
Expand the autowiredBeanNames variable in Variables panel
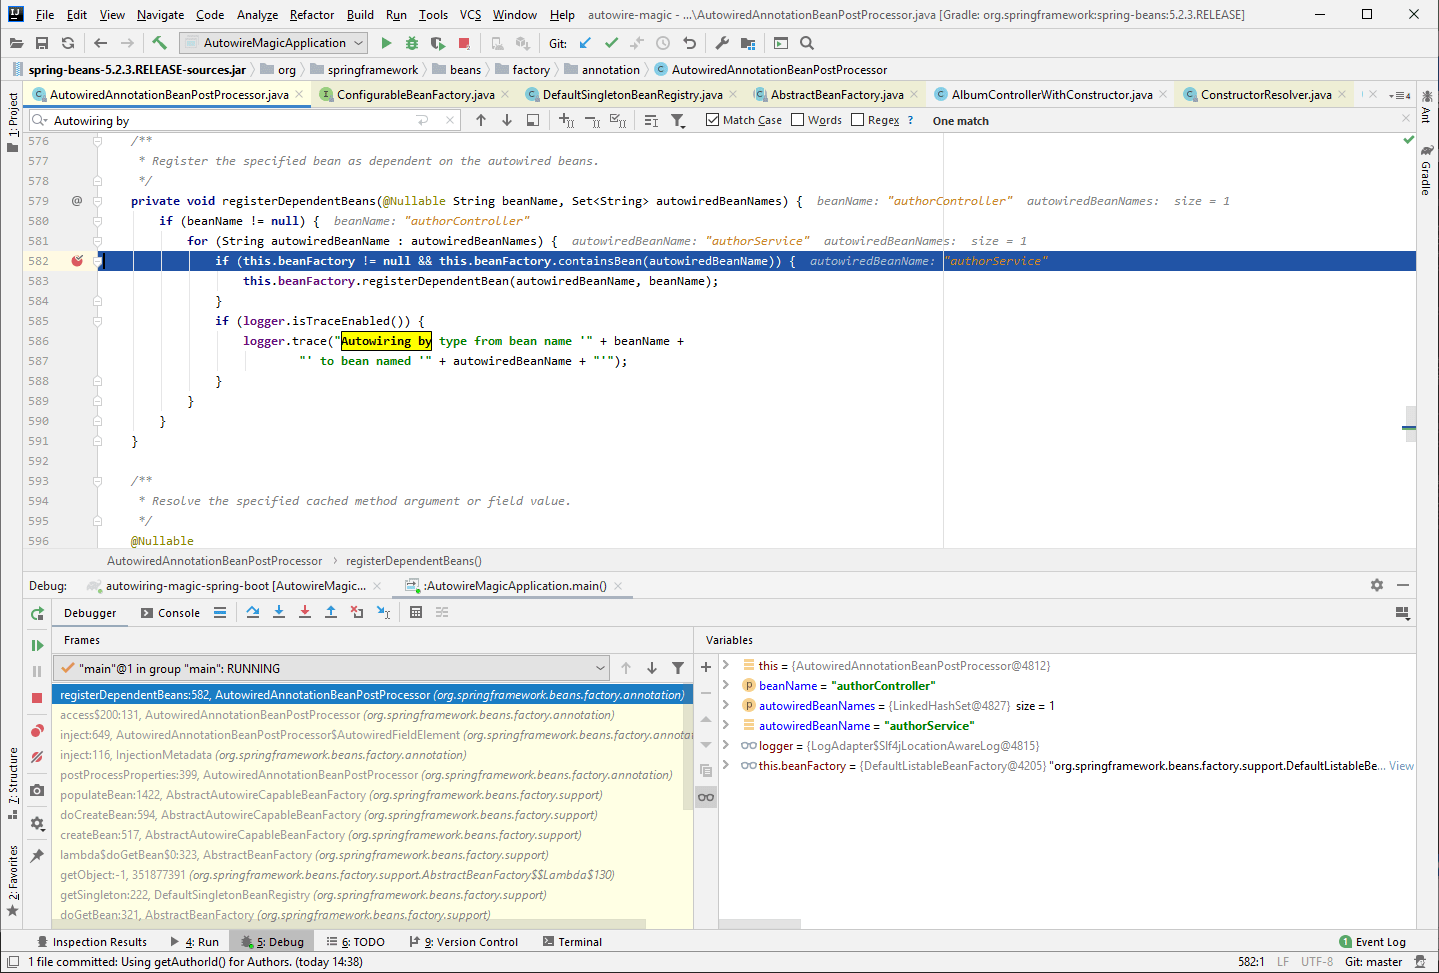[724, 705]
